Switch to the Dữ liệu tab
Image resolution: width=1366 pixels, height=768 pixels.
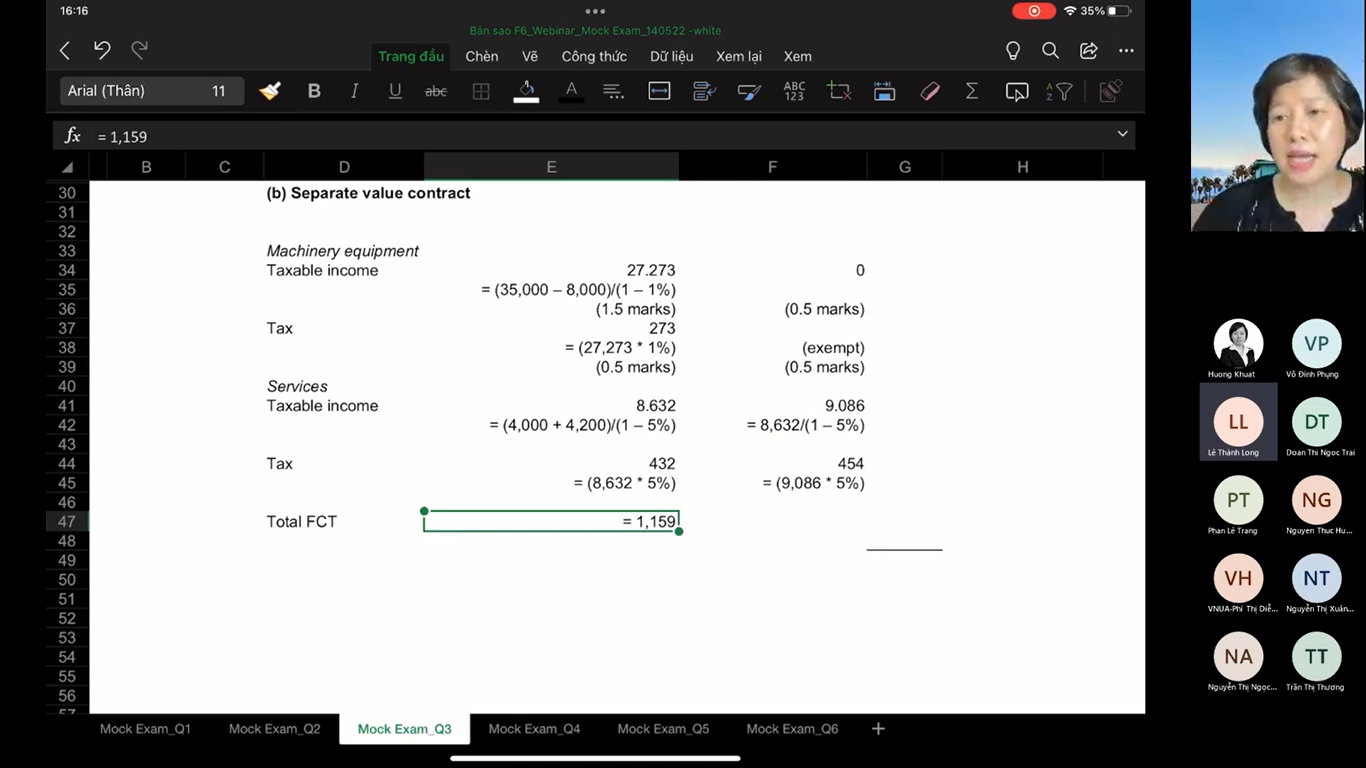click(x=671, y=56)
